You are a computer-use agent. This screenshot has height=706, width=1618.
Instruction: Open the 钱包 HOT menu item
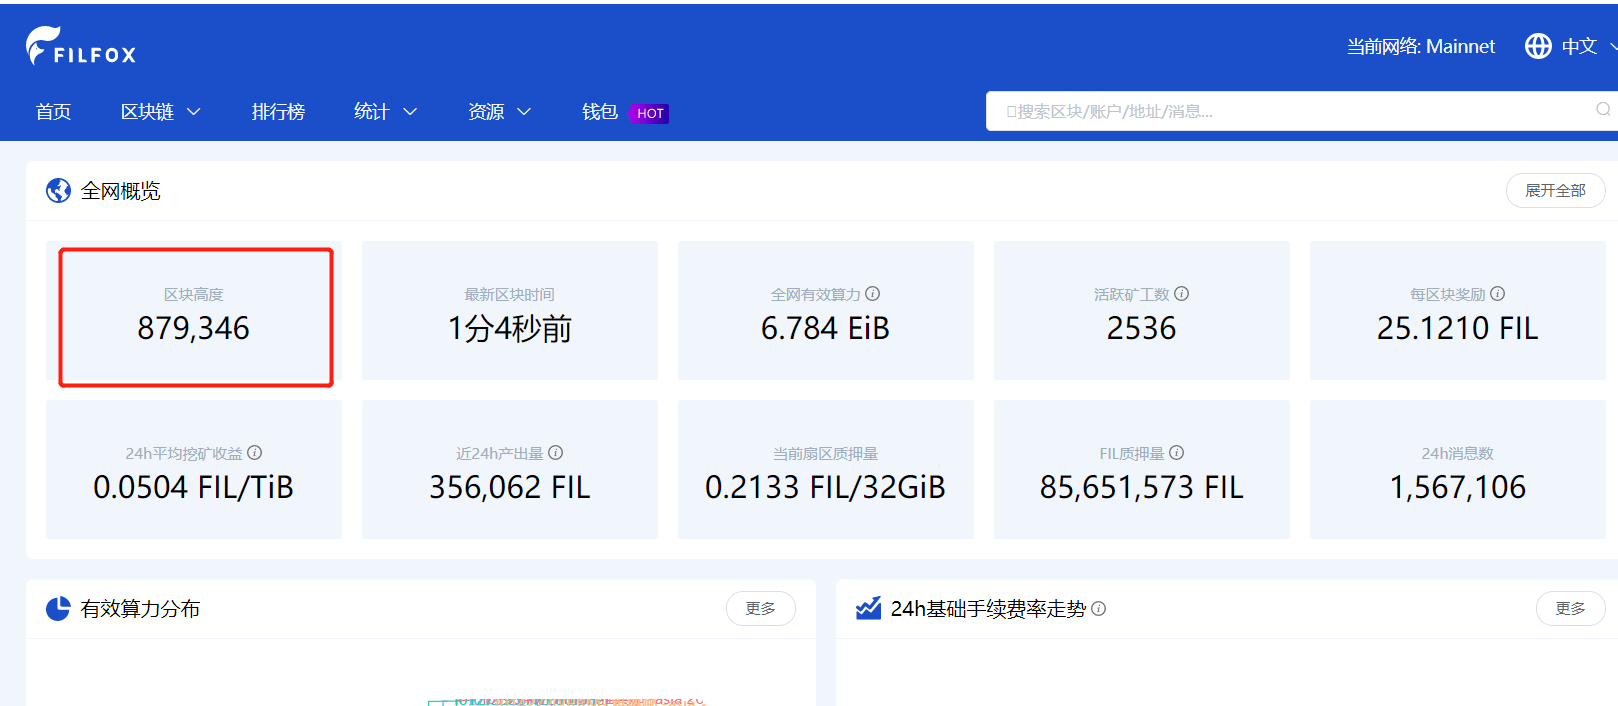pyautogui.click(x=624, y=112)
